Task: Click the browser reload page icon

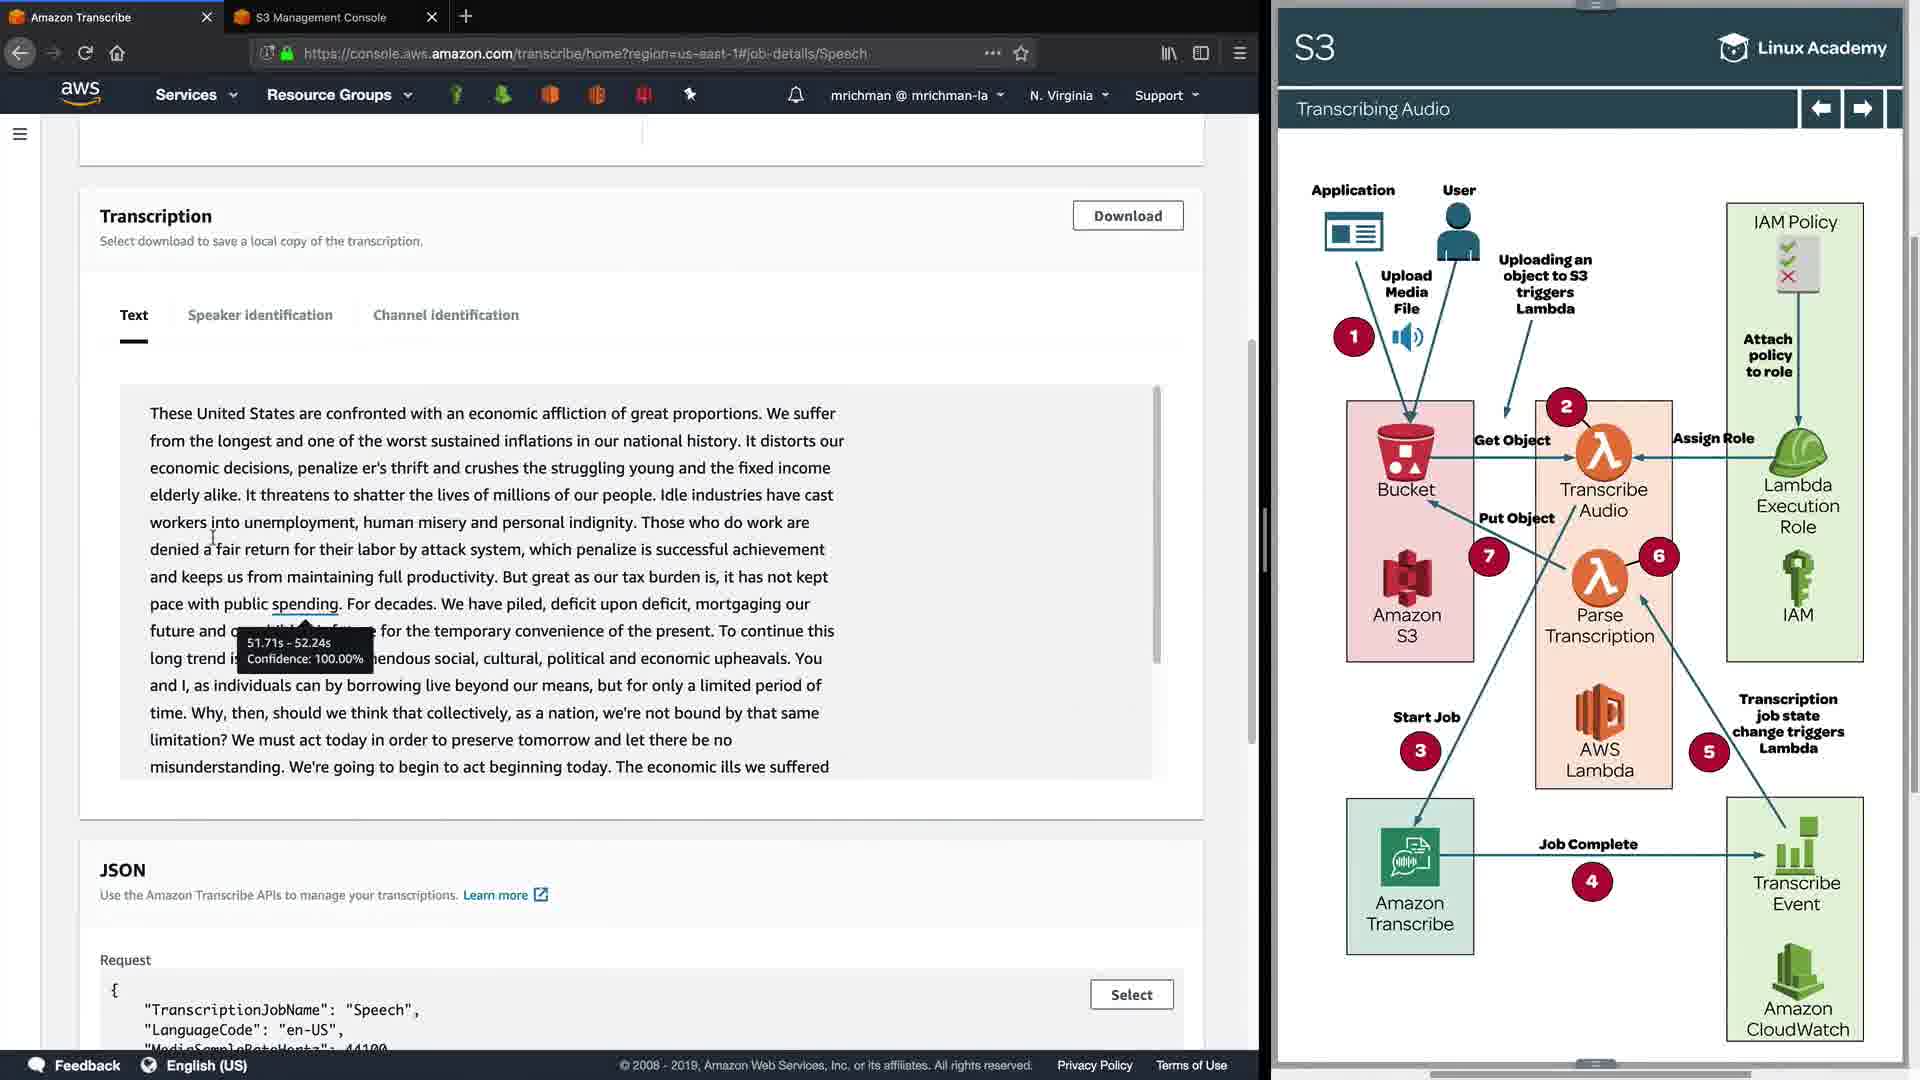Action: click(x=85, y=53)
